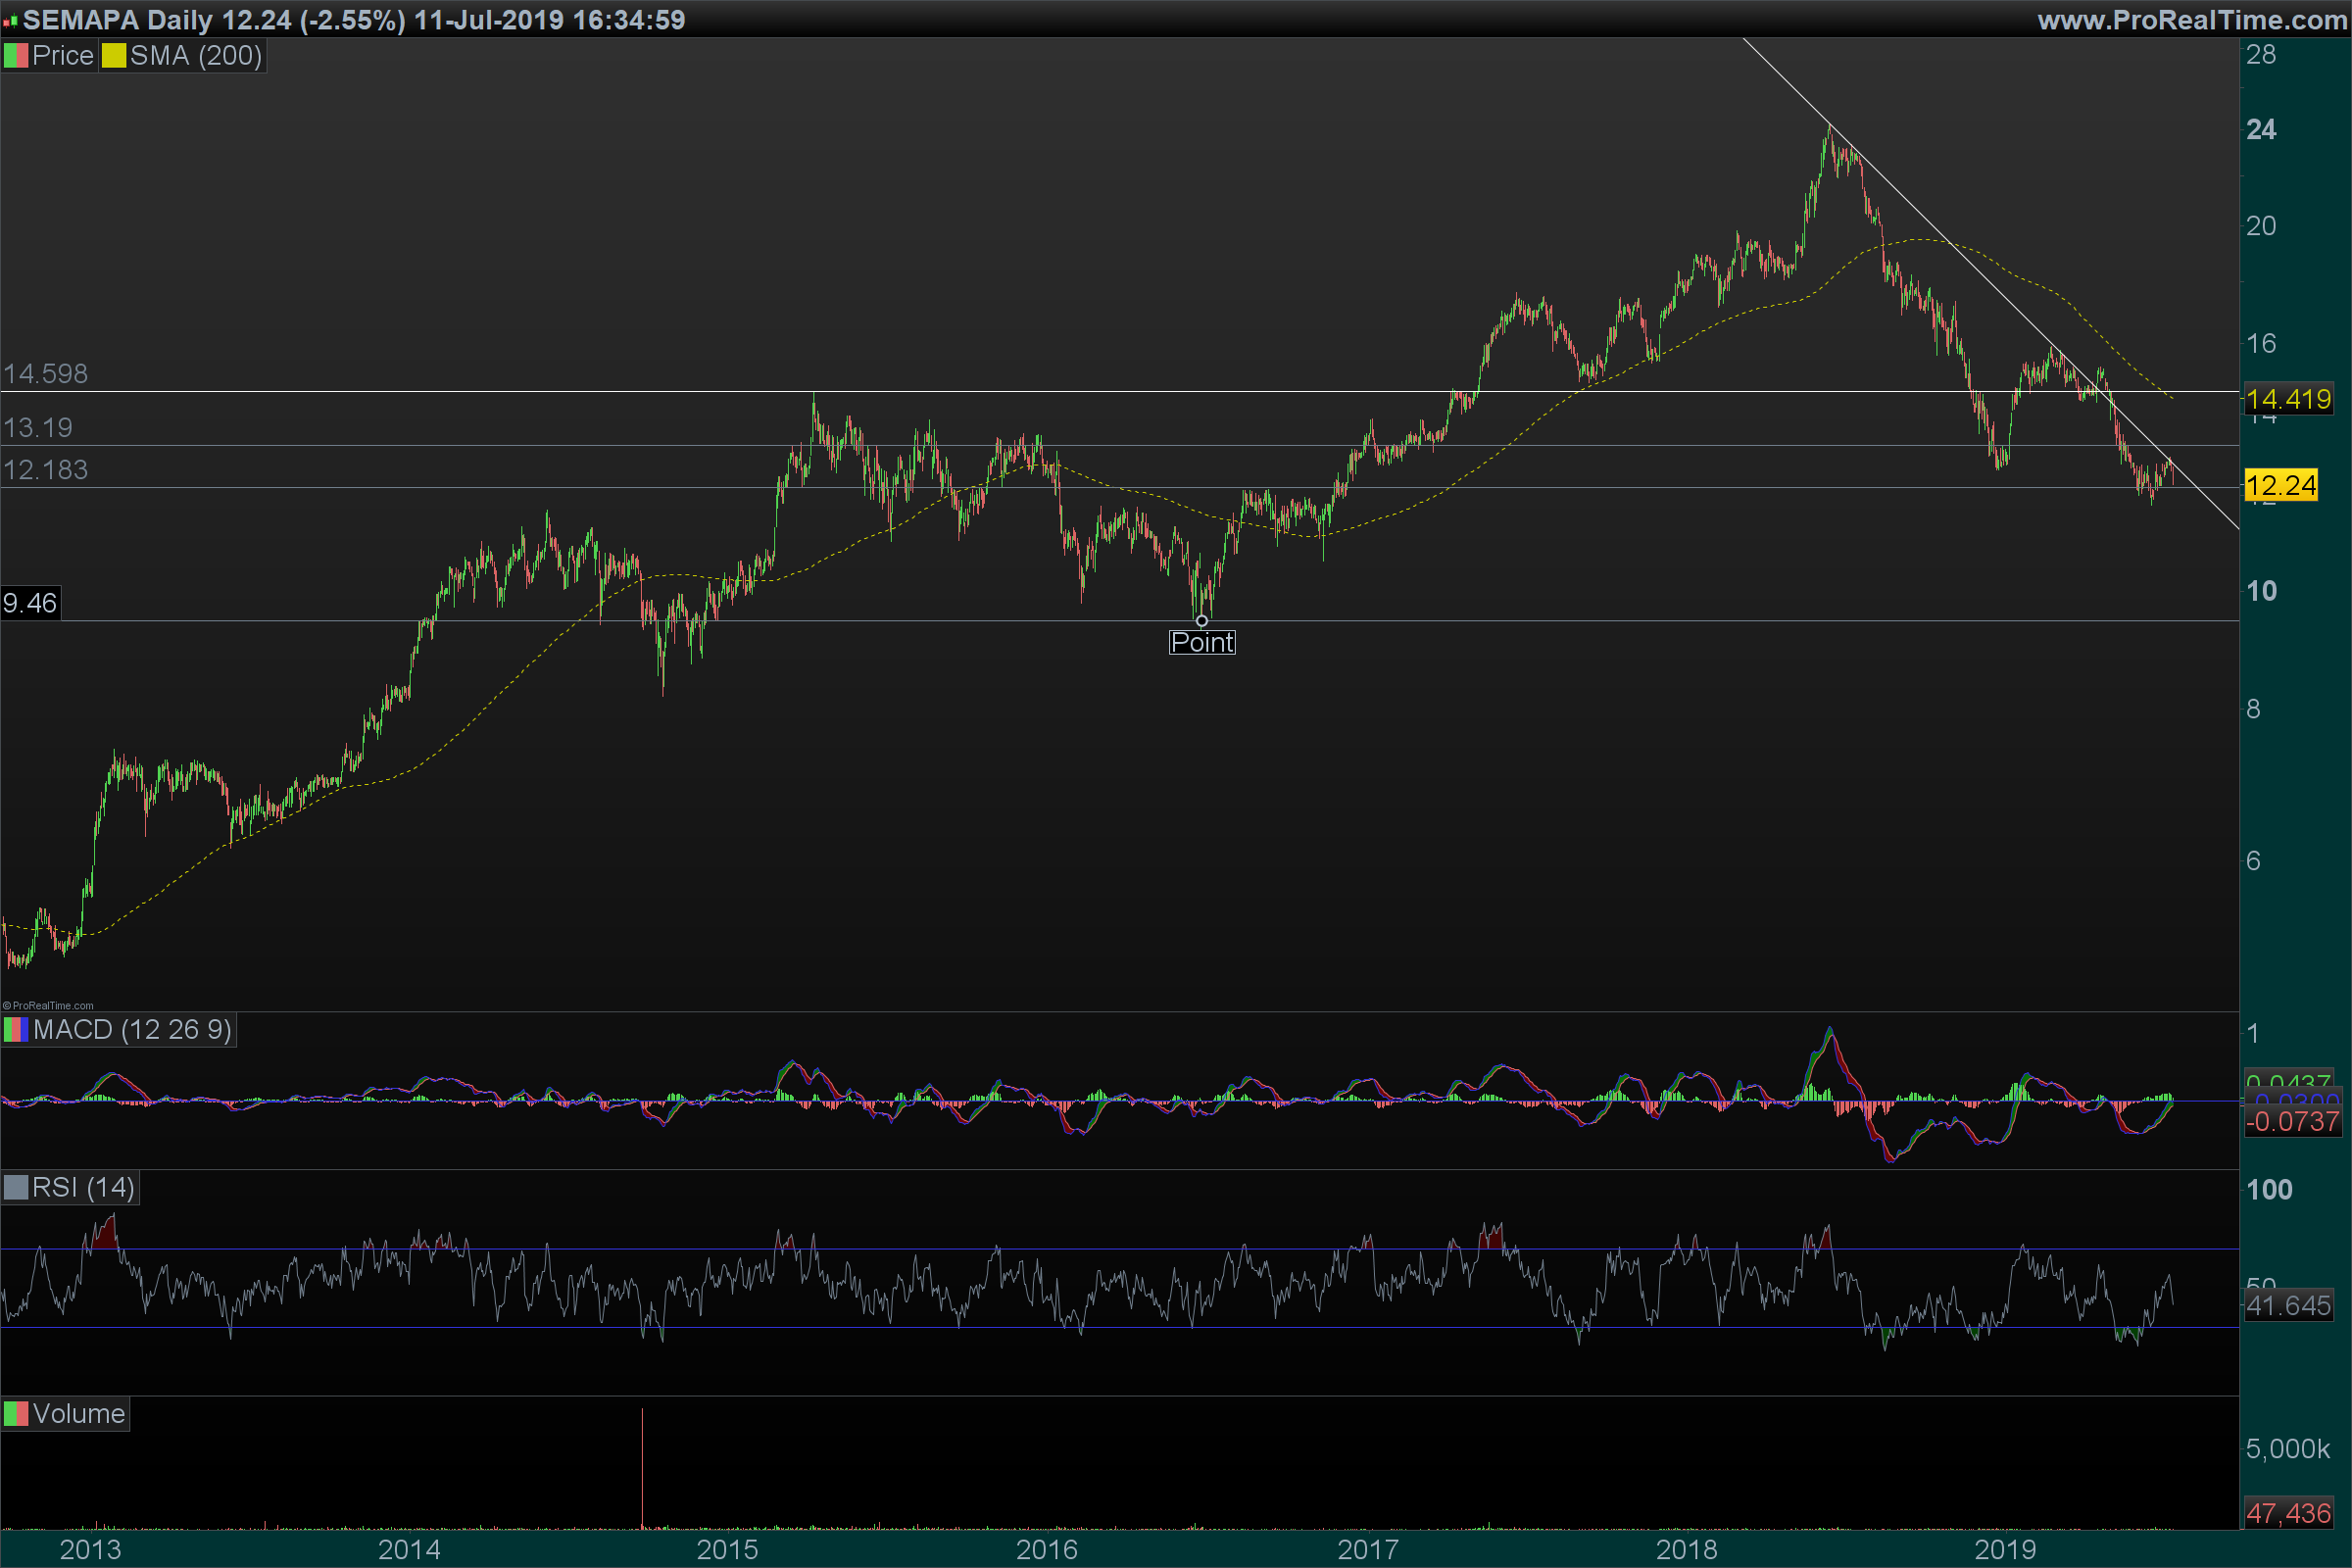This screenshot has width=2352, height=1568.
Task: Click the 41.645 RSI value tag
Action: coord(2287,1306)
